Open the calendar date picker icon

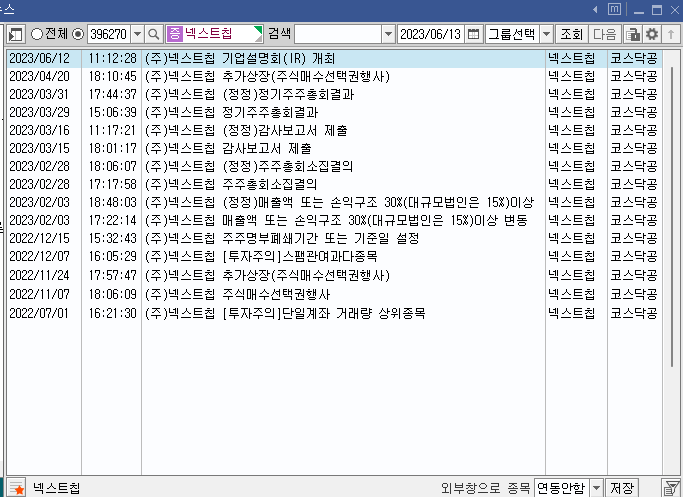click(473, 34)
